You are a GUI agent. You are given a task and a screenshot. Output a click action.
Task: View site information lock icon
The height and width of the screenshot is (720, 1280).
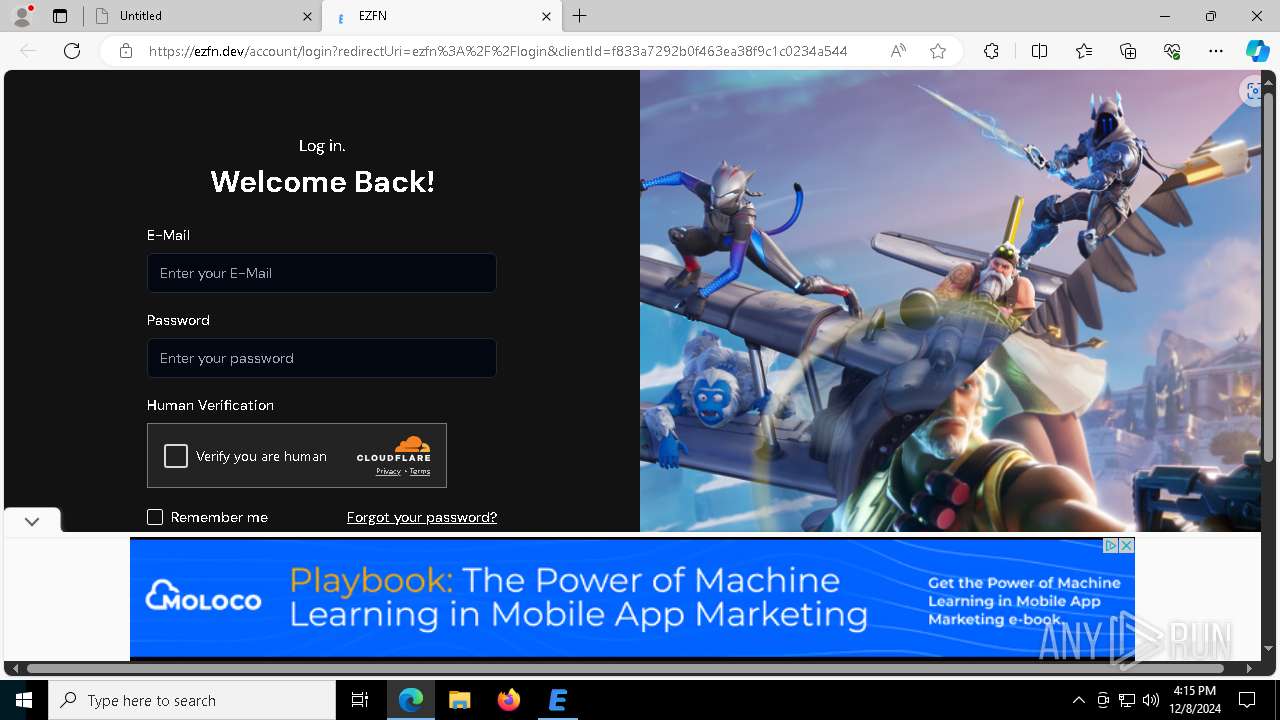(126, 51)
